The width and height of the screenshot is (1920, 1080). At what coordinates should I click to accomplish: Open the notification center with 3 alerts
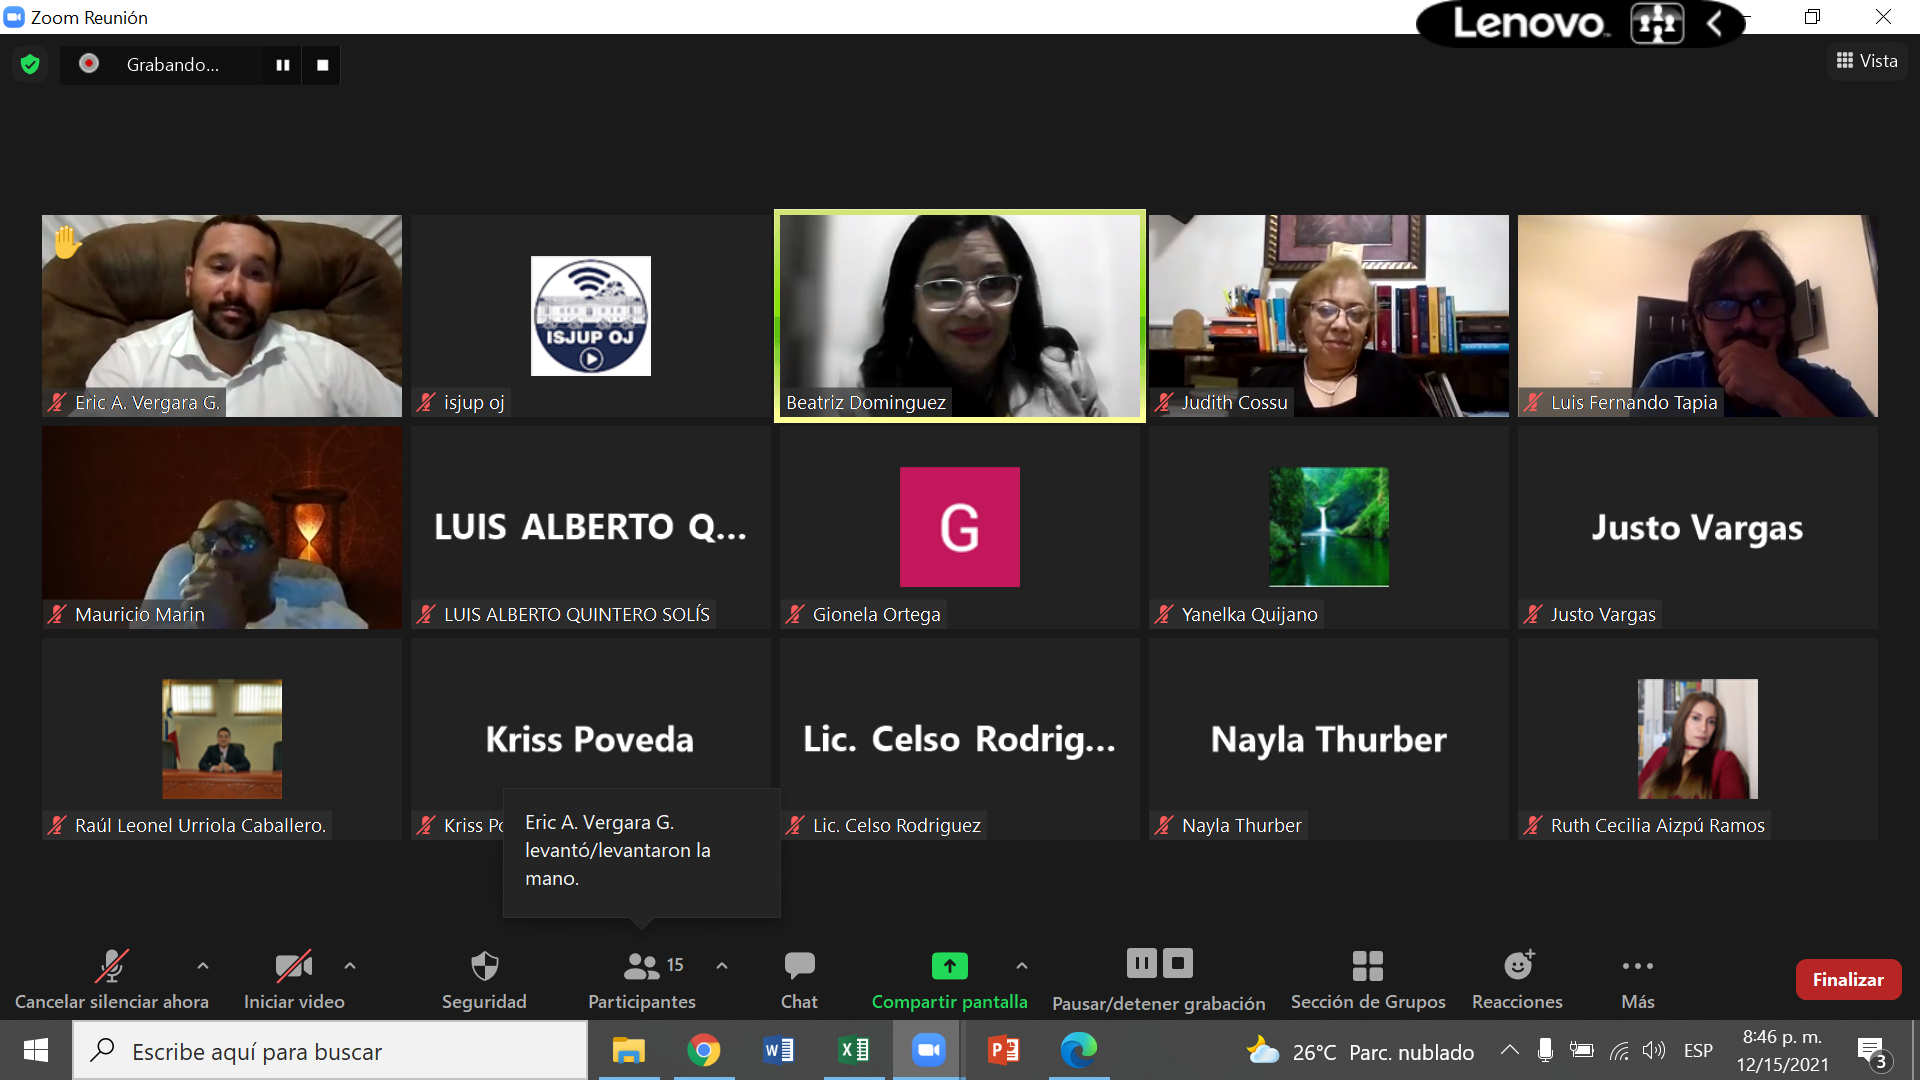click(1873, 1052)
